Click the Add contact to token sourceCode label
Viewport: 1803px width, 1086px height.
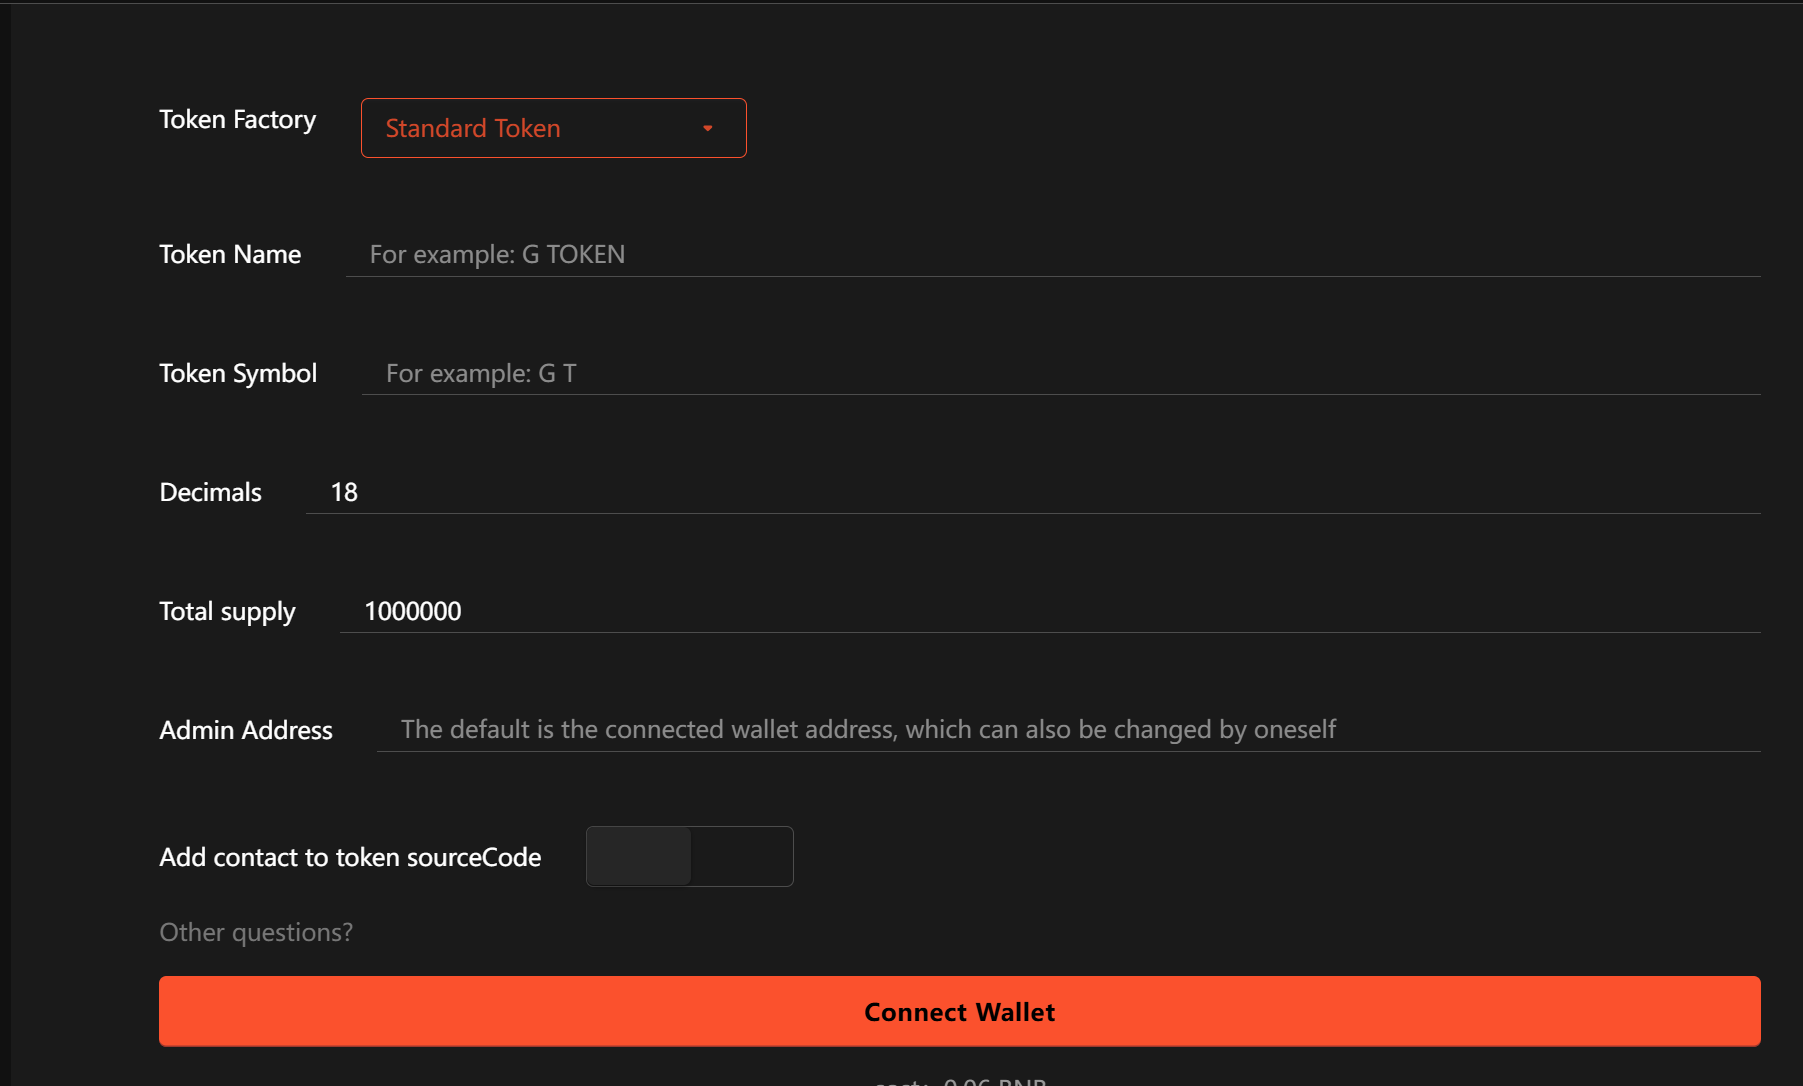[x=349, y=857]
